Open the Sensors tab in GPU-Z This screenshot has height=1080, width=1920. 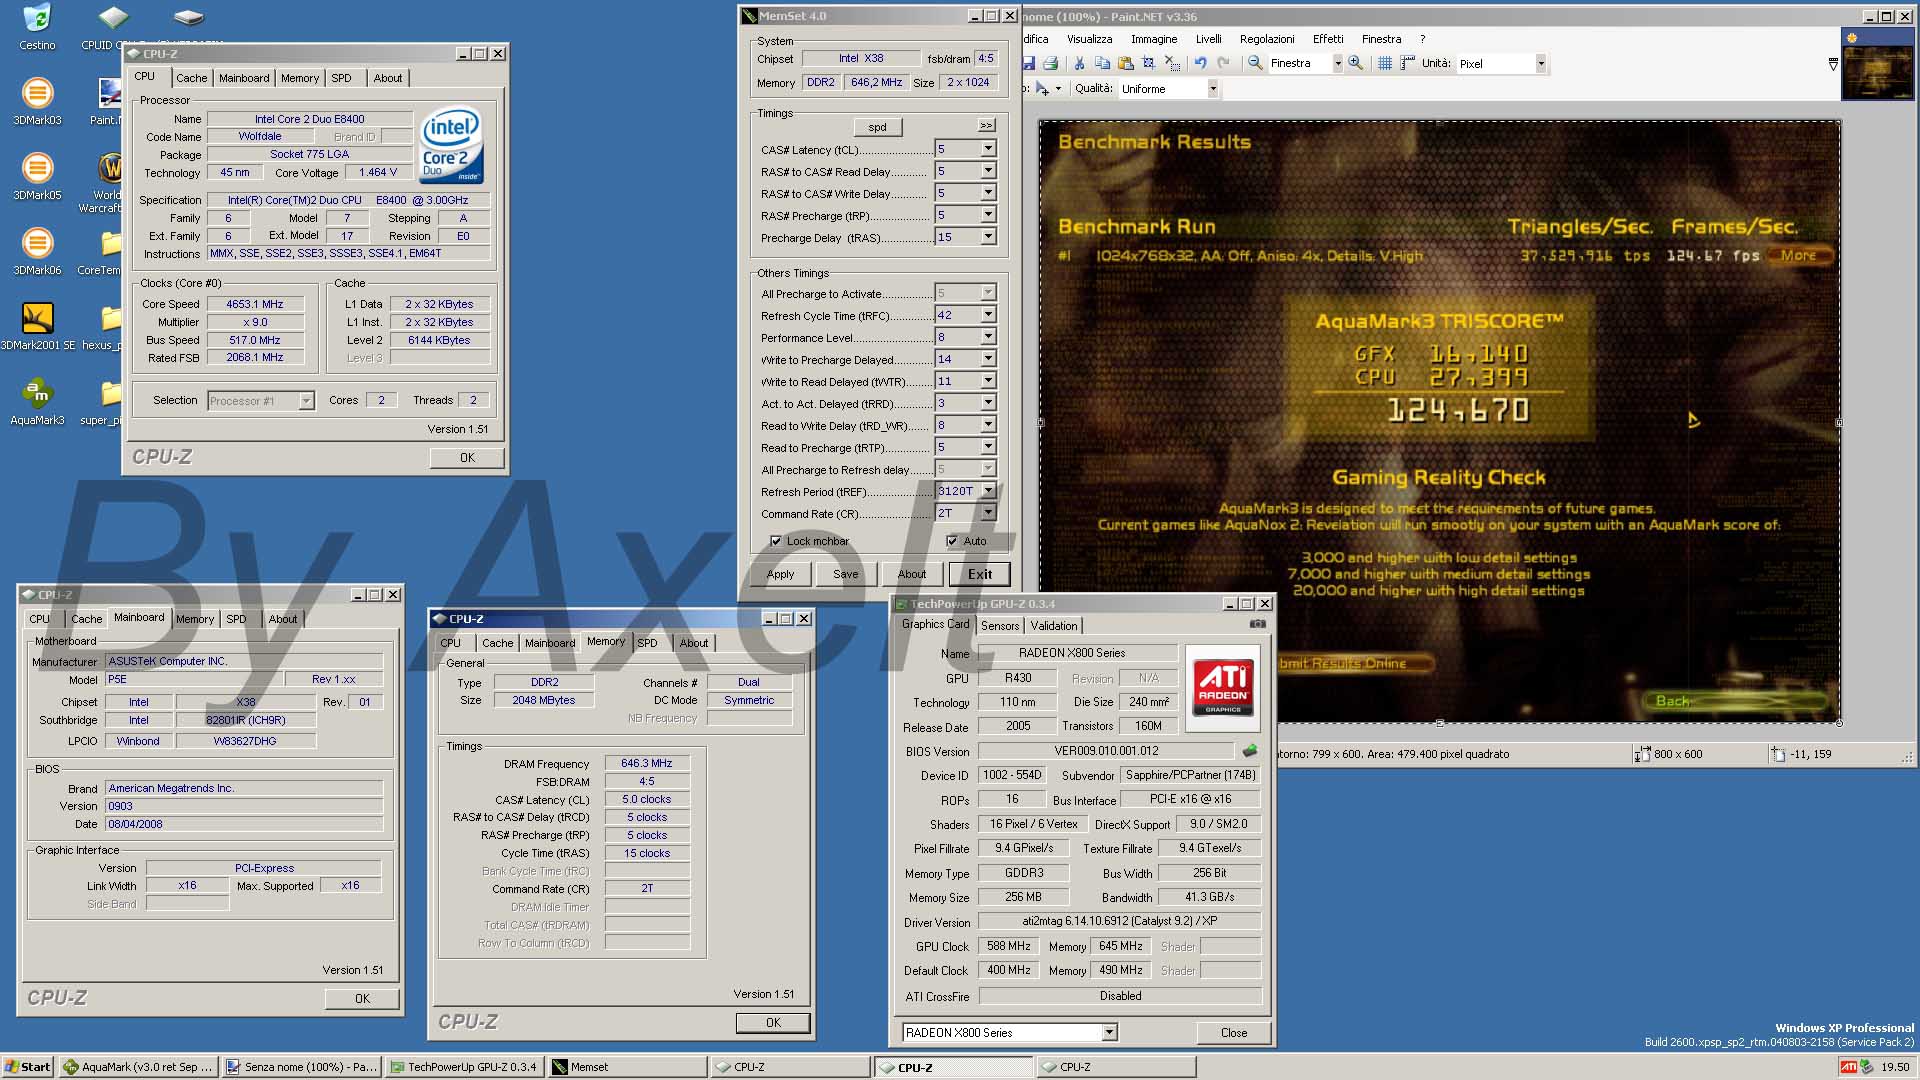click(1000, 626)
